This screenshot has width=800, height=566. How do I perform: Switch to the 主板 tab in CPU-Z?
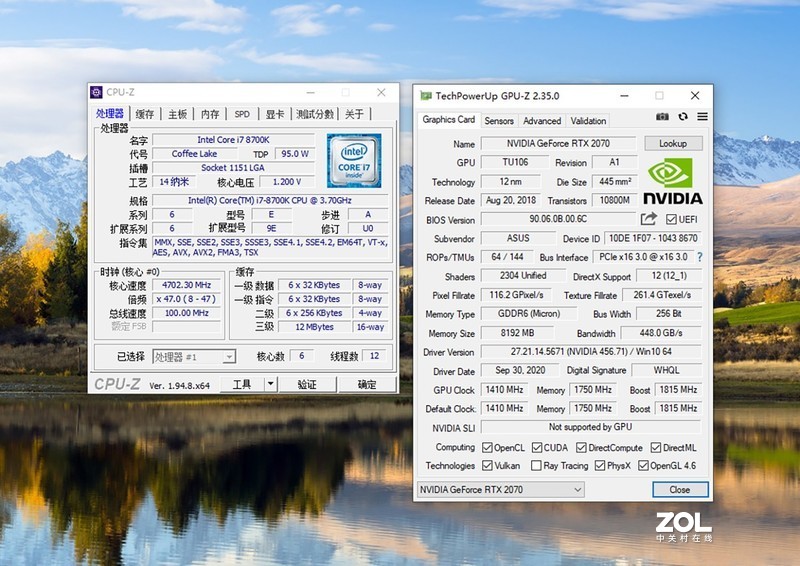click(178, 114)
